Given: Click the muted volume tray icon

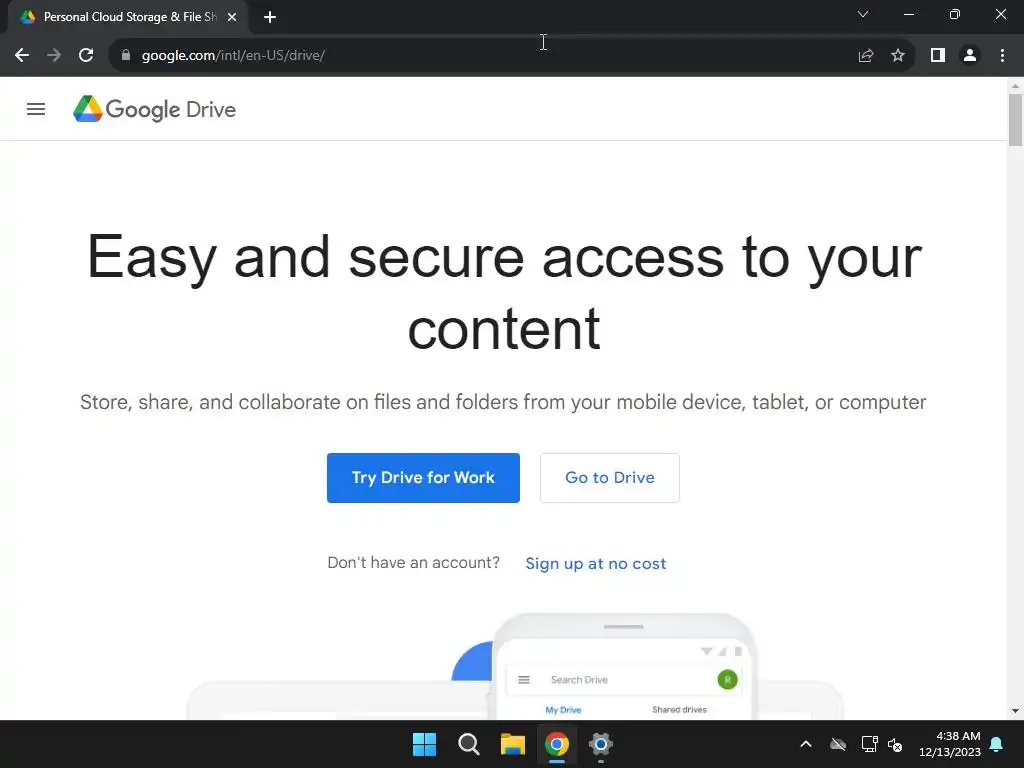Looking at the screenshot, I should click(895, 744).
